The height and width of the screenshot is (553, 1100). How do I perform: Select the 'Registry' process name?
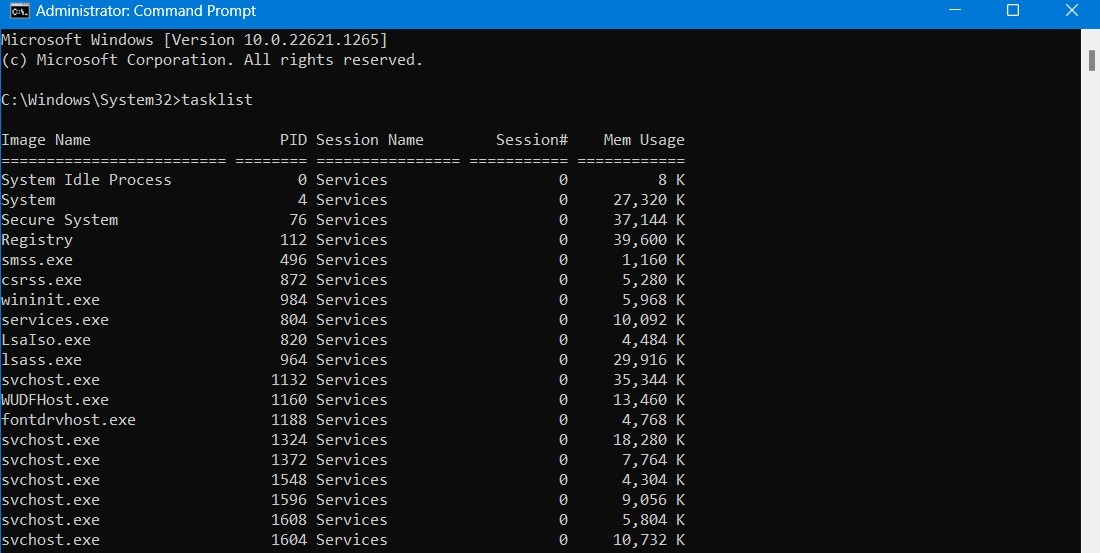pyautogui.click(x=36, y=240)
